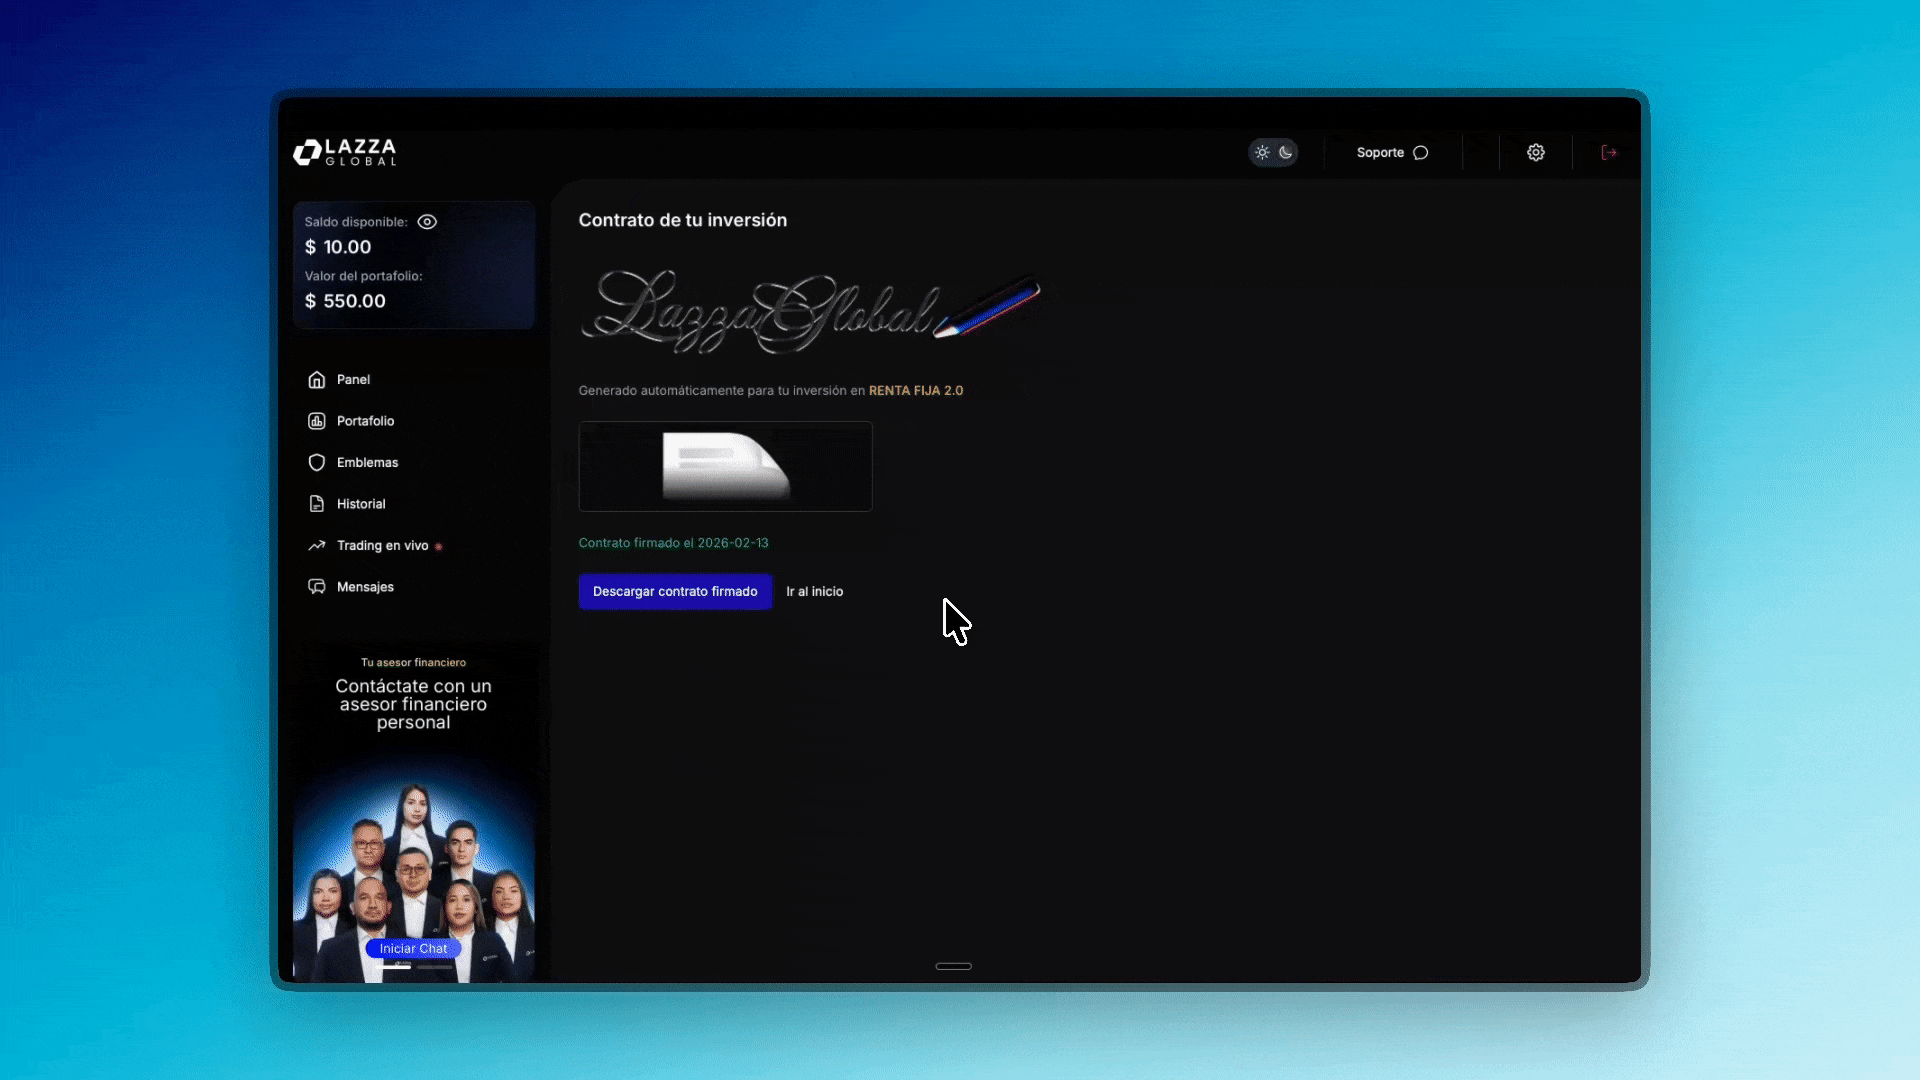The width and height of the screenshot is (1920, 1080).
Task: Click the Lazza Global logo
Action: click(x=346, y=152)
